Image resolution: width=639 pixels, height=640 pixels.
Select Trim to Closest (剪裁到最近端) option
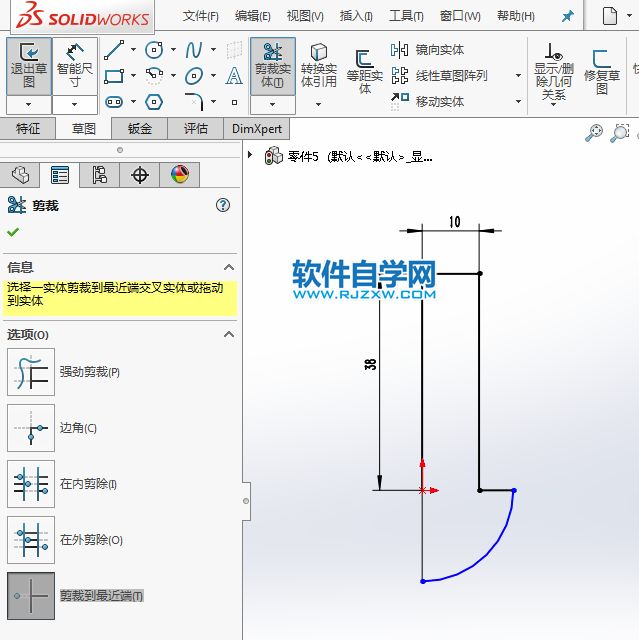[x=31, y=596]
